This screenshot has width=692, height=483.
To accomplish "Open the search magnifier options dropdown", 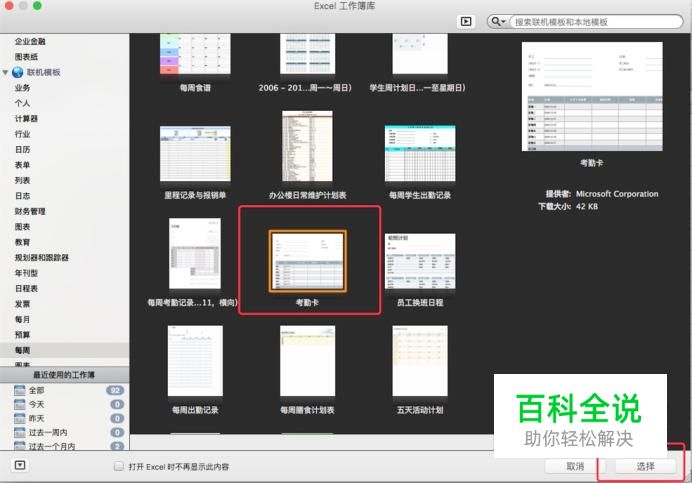I will coord(498,21).
